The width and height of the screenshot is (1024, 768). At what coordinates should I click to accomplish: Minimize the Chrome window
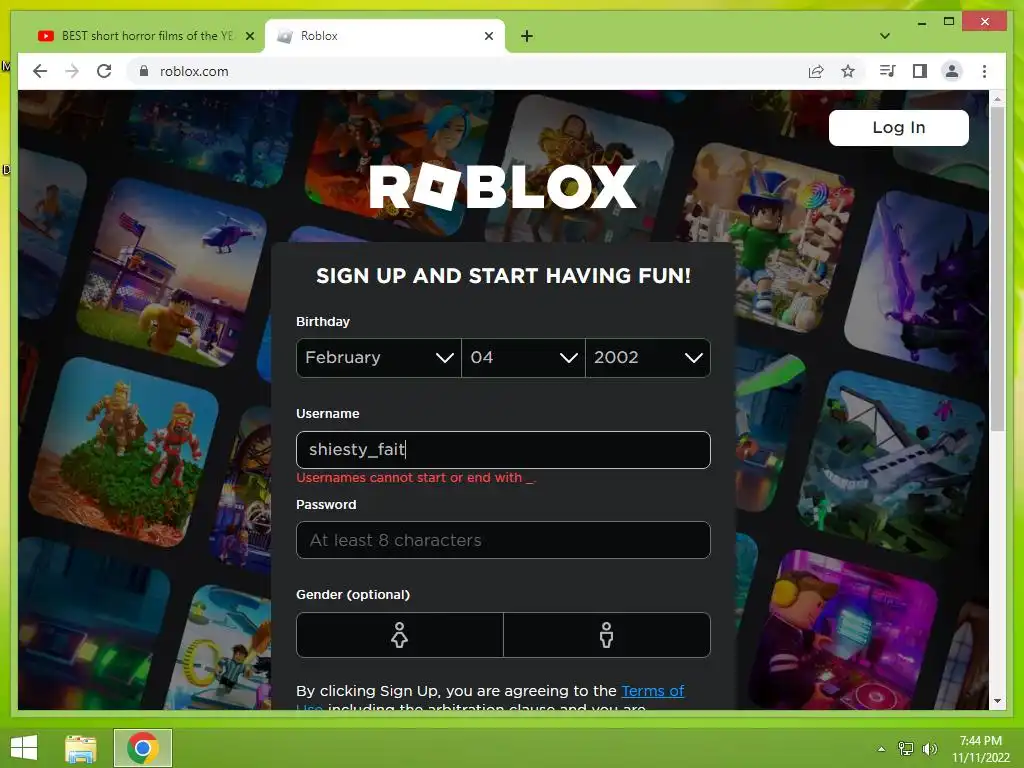coord(921,22)
